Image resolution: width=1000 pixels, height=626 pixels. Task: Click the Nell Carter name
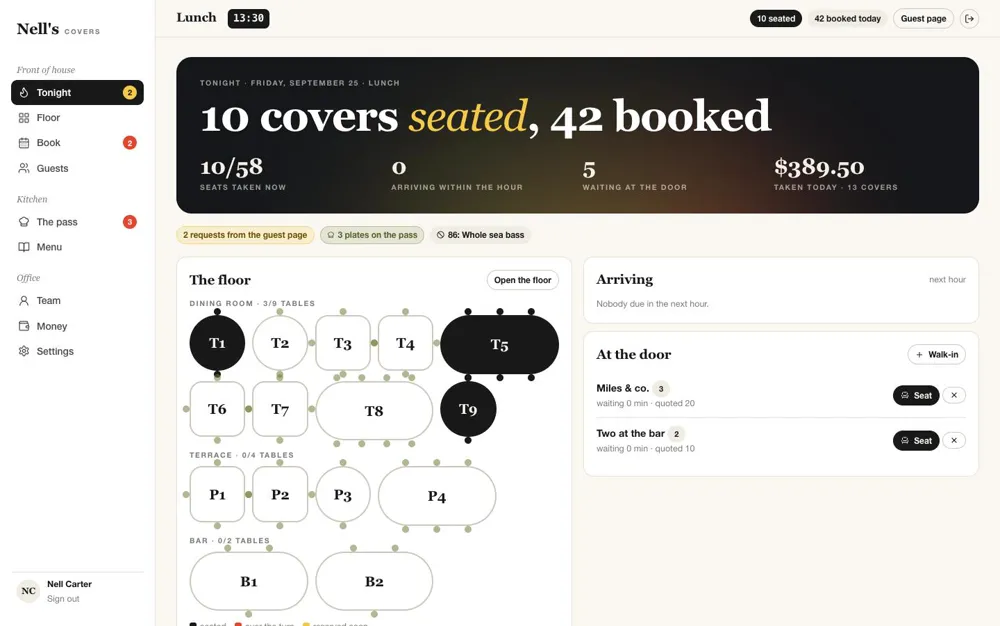tap(69, 584)
